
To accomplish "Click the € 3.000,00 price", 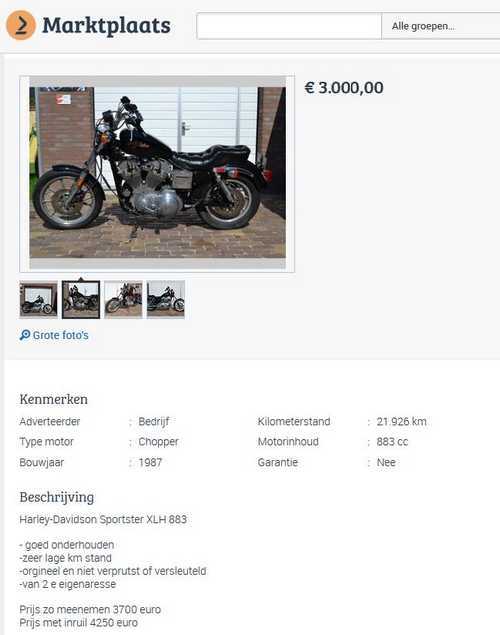I will tap(344, 87).
